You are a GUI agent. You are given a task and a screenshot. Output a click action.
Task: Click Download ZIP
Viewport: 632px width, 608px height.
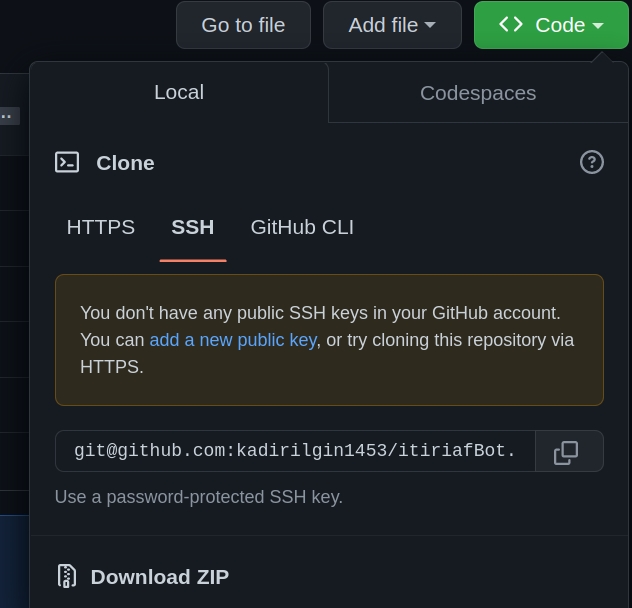(160, 577)
